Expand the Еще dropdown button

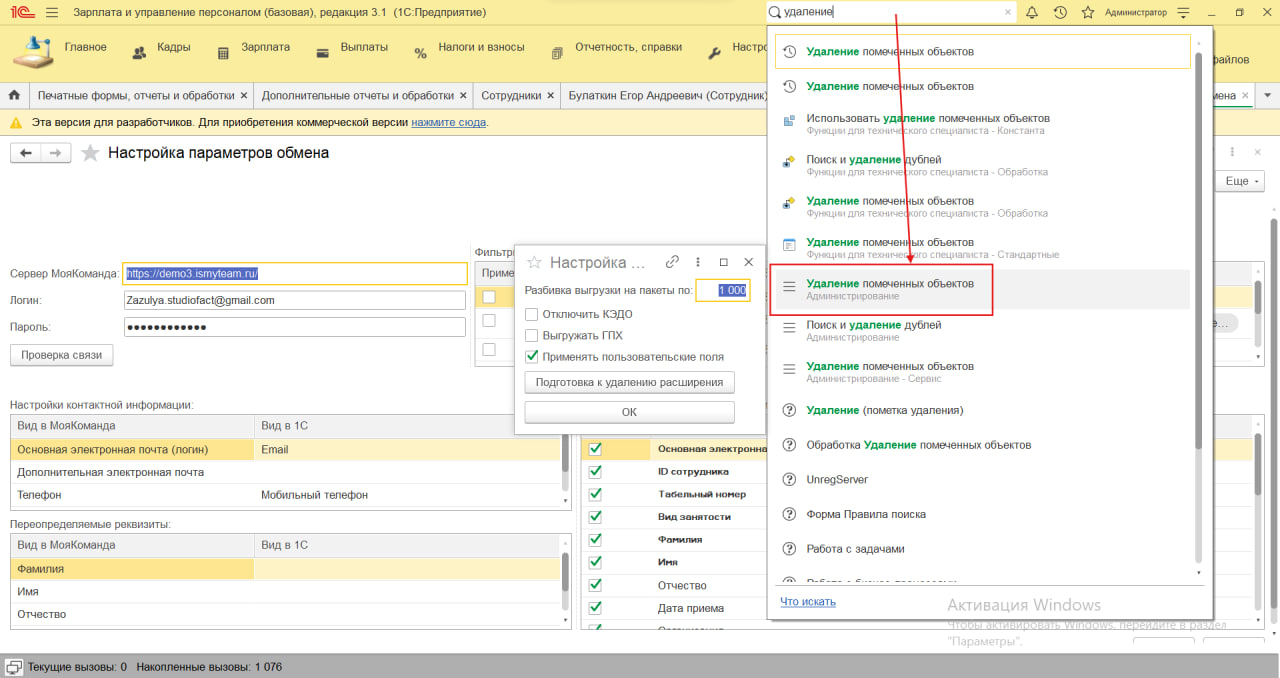pyautogui.click(x=1240, y=181)
